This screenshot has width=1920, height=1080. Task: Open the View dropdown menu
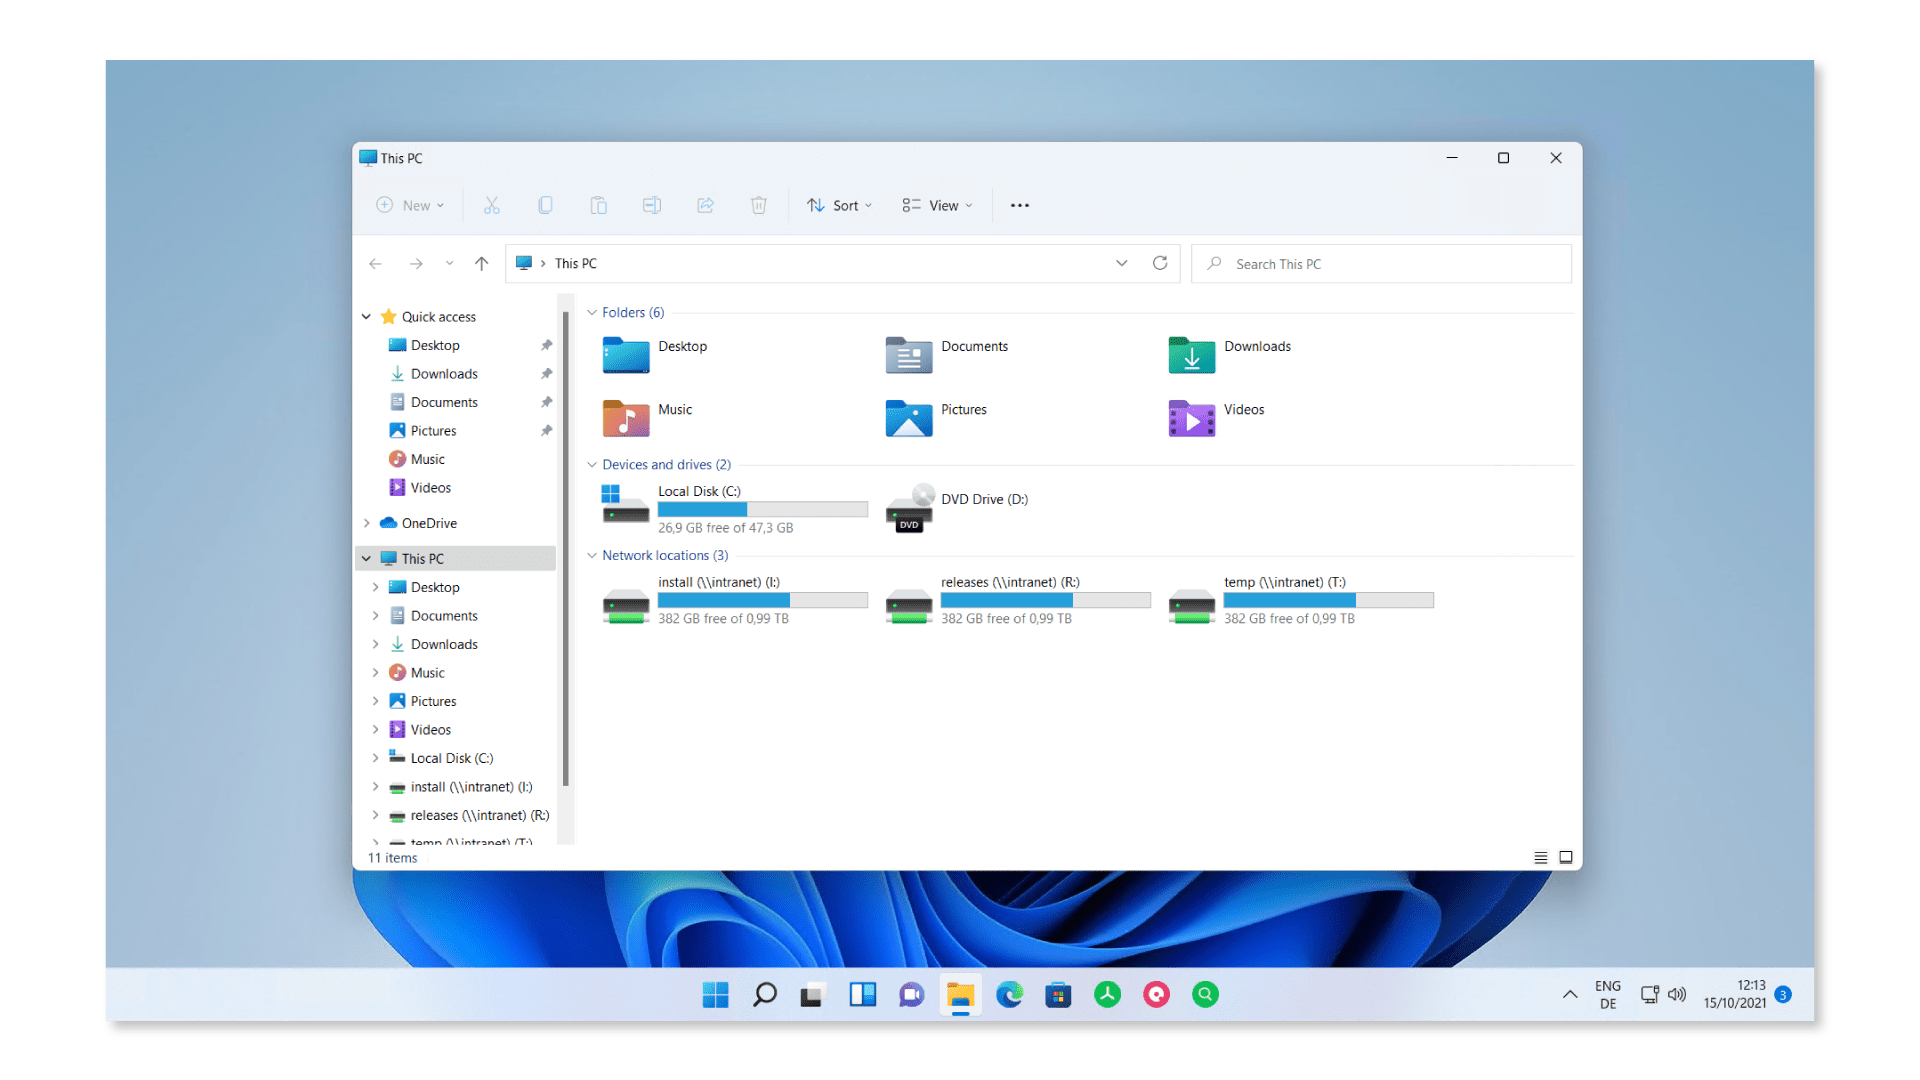937,205
